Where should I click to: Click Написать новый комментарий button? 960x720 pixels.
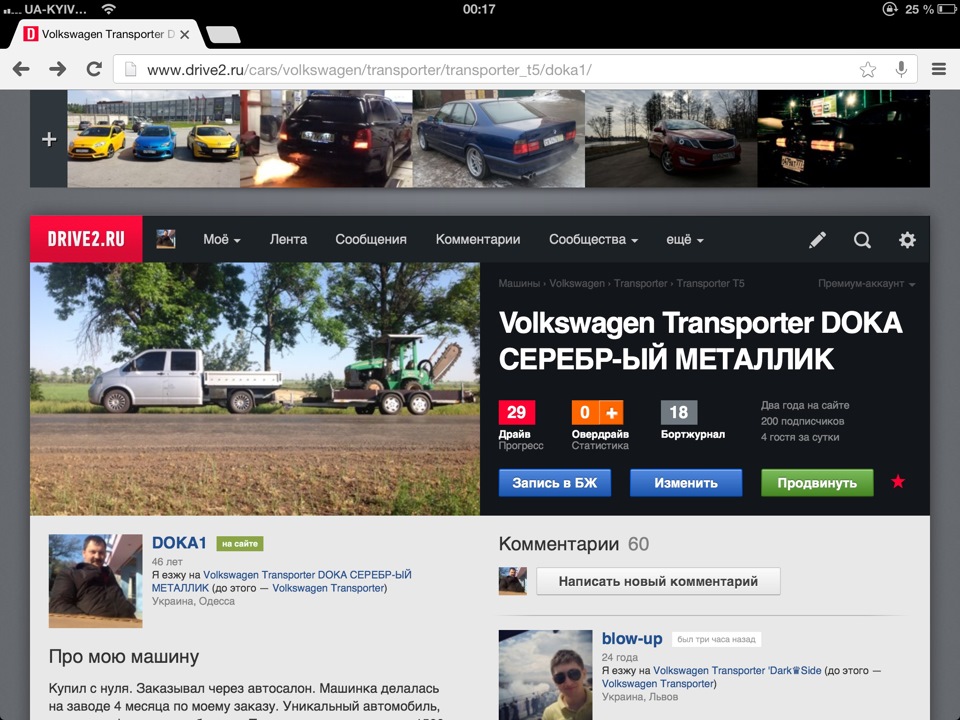[658, 581]
